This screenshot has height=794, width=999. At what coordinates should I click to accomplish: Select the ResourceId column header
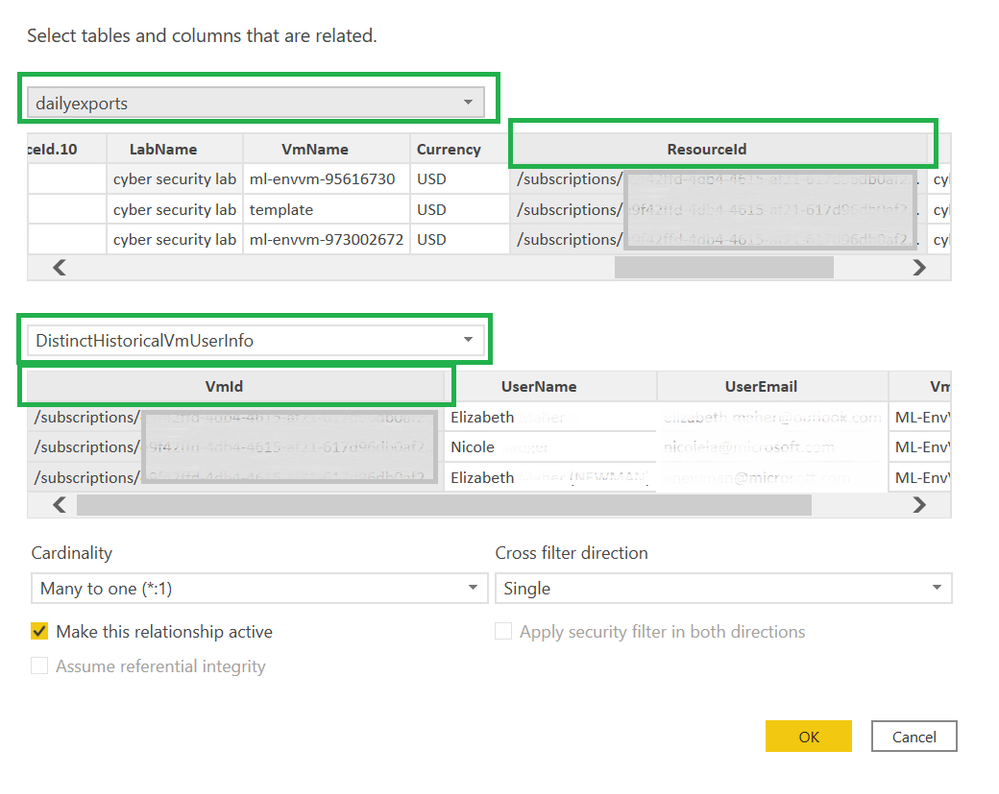pyautogui.click(x=707, y=149)
